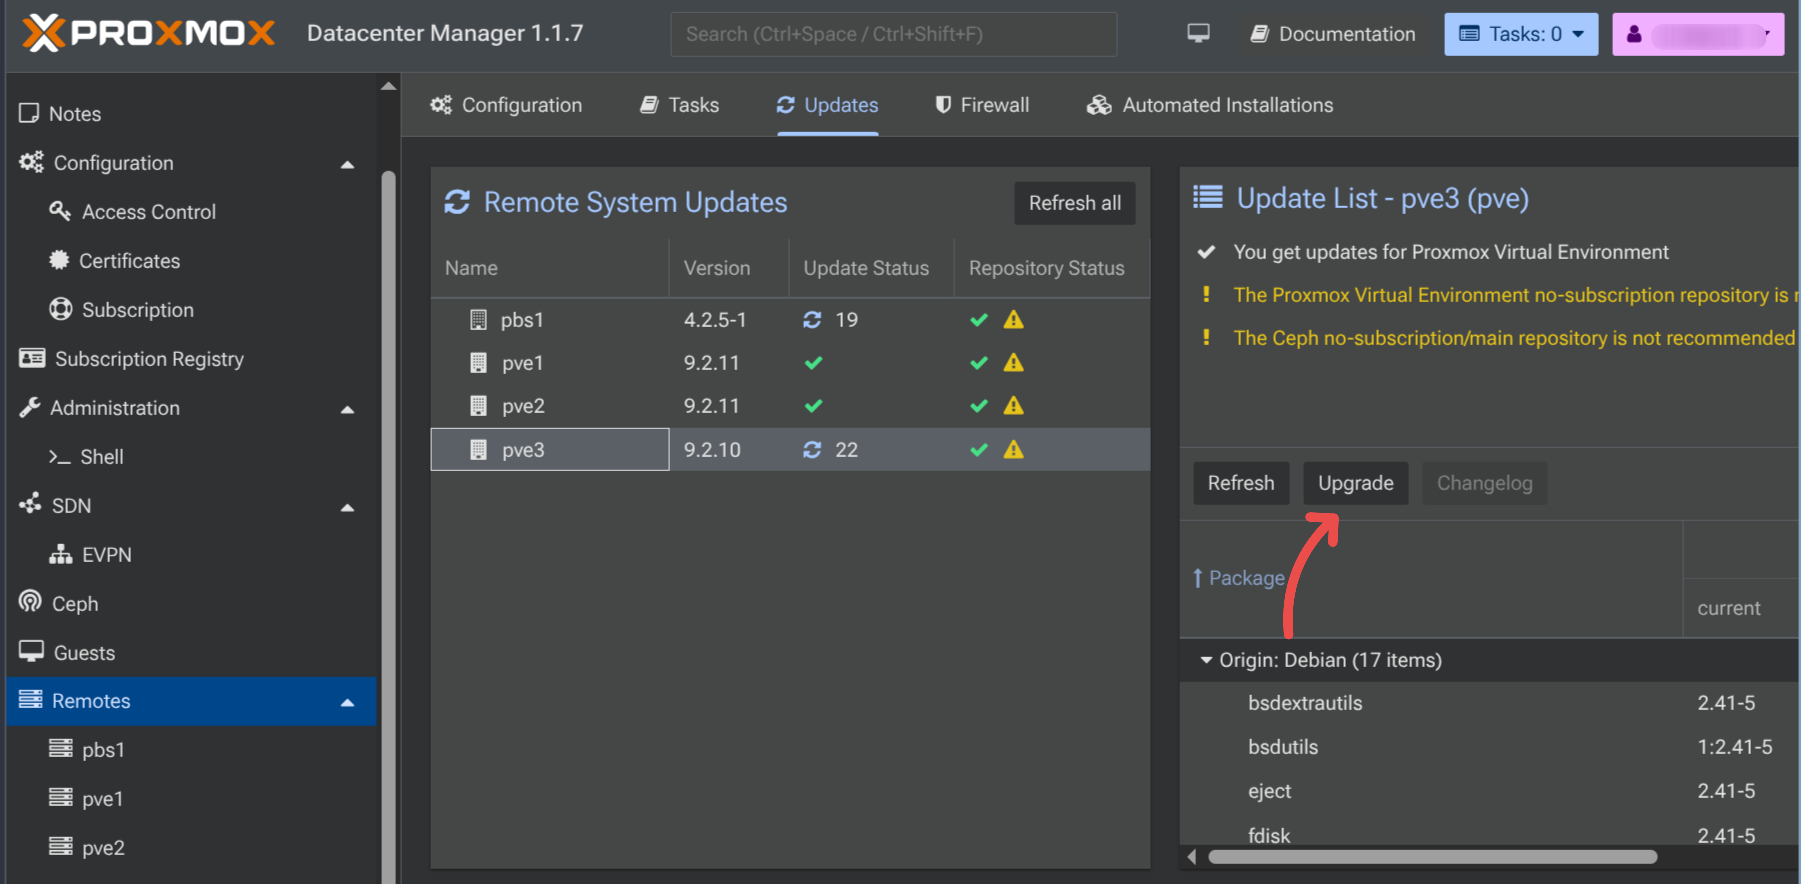Switch to the Firewall tab
Screen dimensions: 1801x884
(981, 105)
